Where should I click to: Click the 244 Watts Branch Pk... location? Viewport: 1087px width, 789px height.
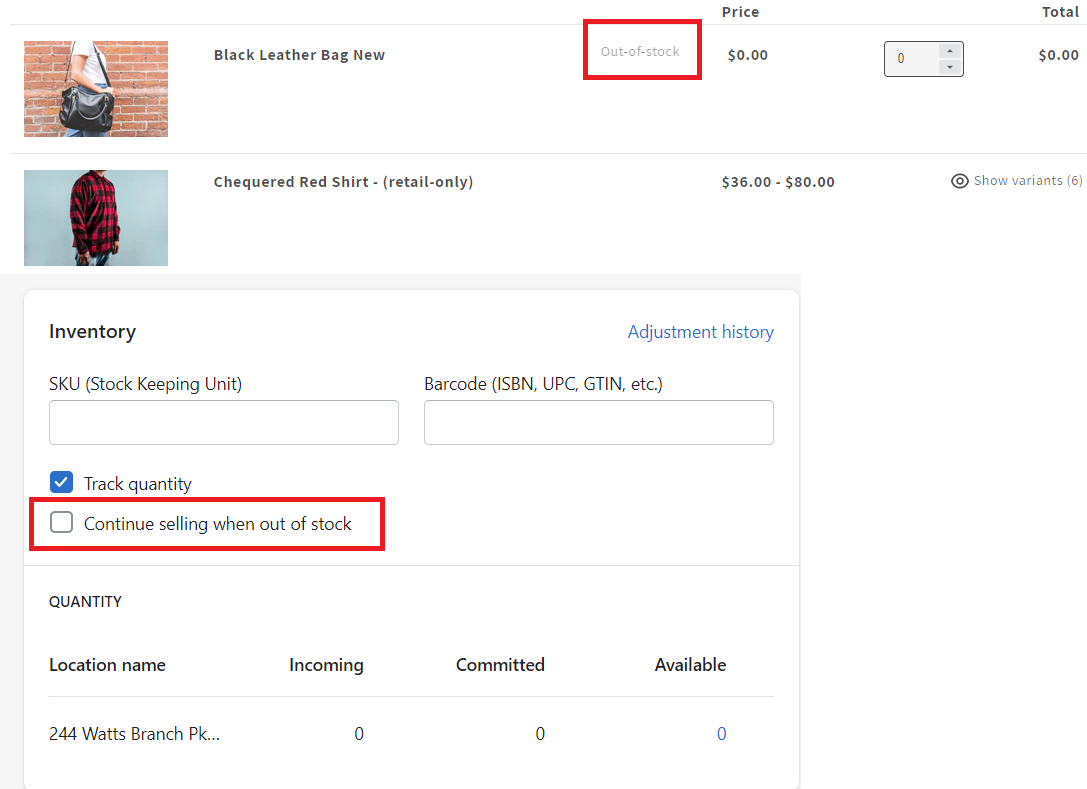(x=134, y=734)
